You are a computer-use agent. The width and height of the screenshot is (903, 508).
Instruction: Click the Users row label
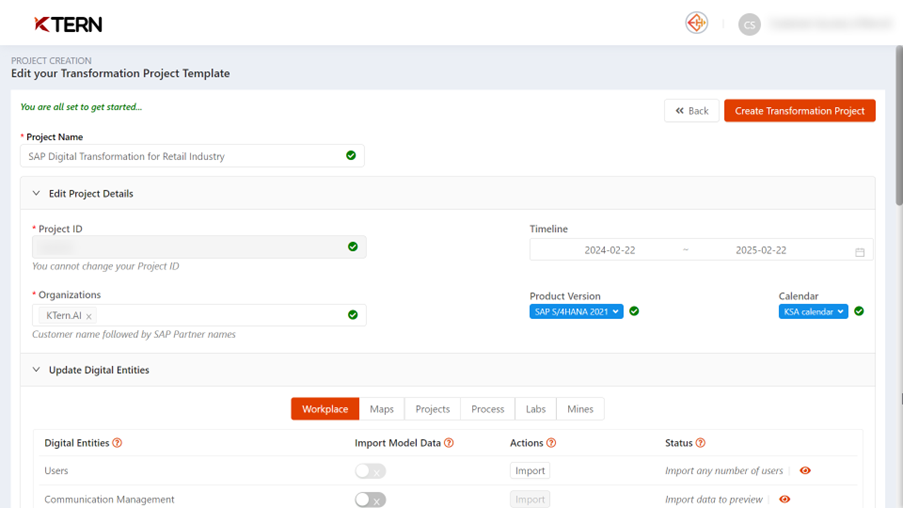point(56,471)
